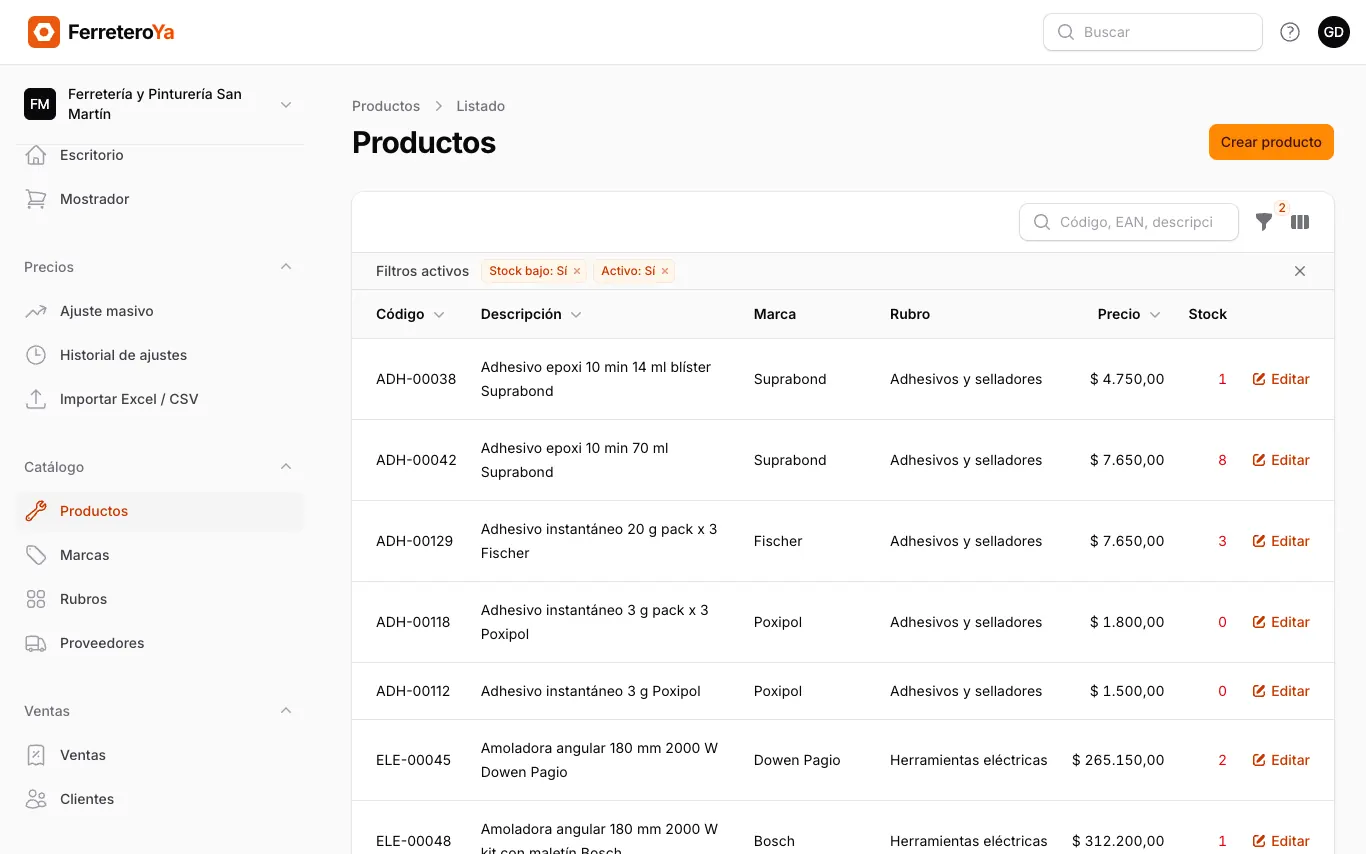1366x854 pixels.
Task: Open Marcas in the sidebar
Action: 160,555
